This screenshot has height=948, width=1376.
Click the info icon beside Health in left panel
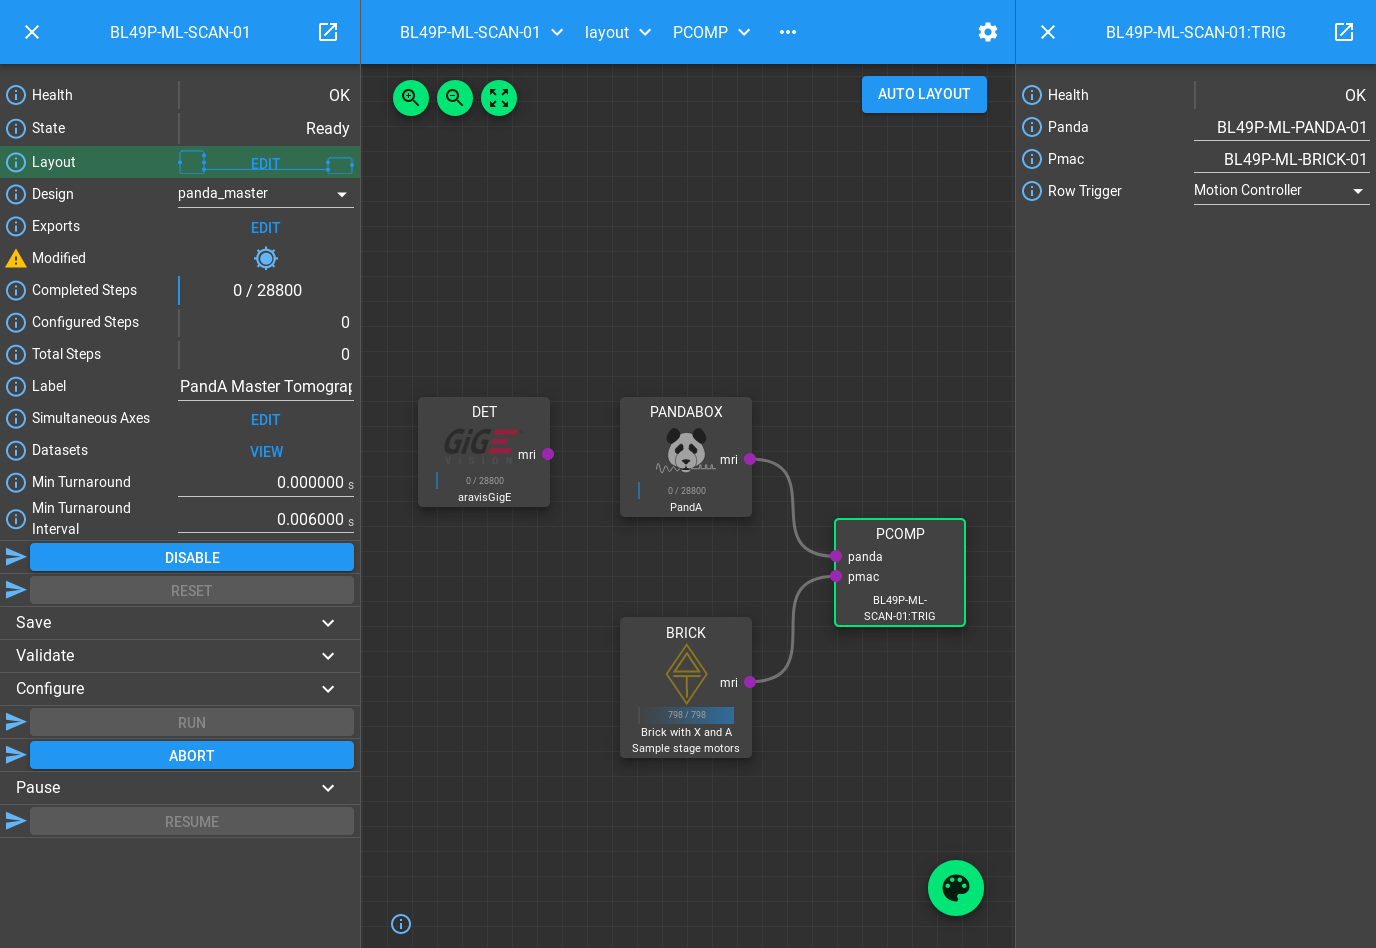tap(16, 95)
